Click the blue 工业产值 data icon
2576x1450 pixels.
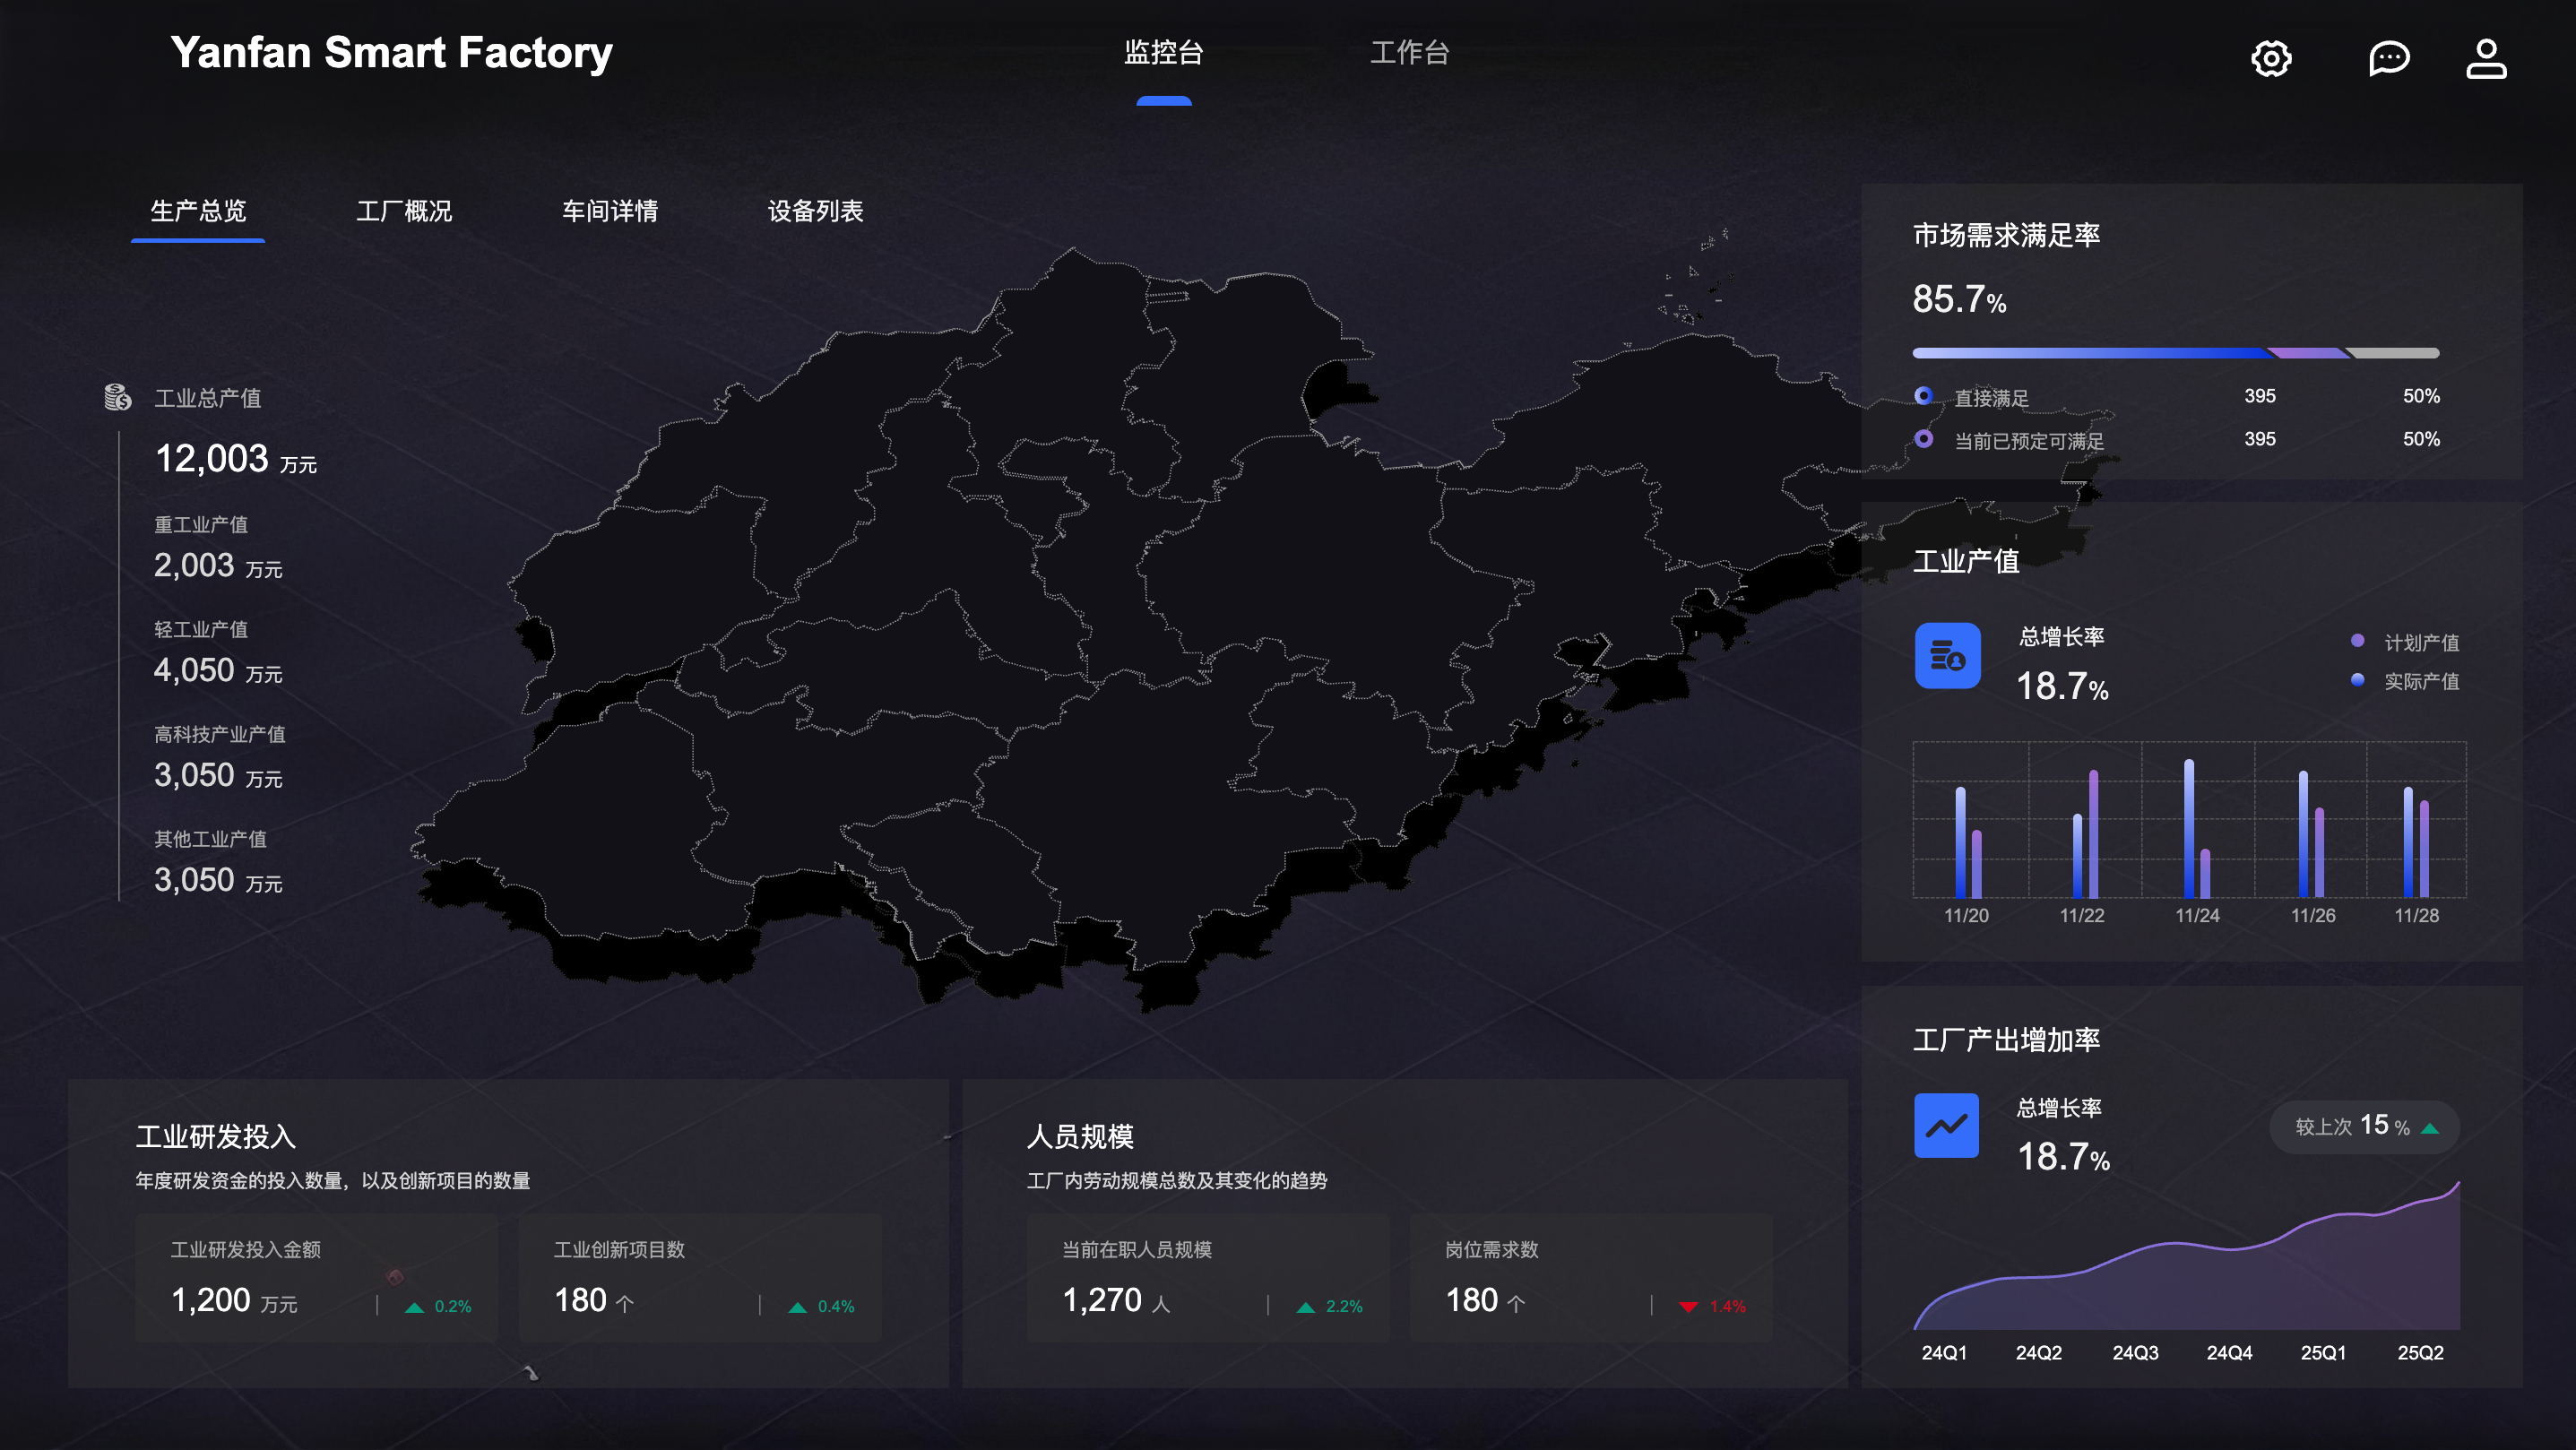click(1947, 656)
